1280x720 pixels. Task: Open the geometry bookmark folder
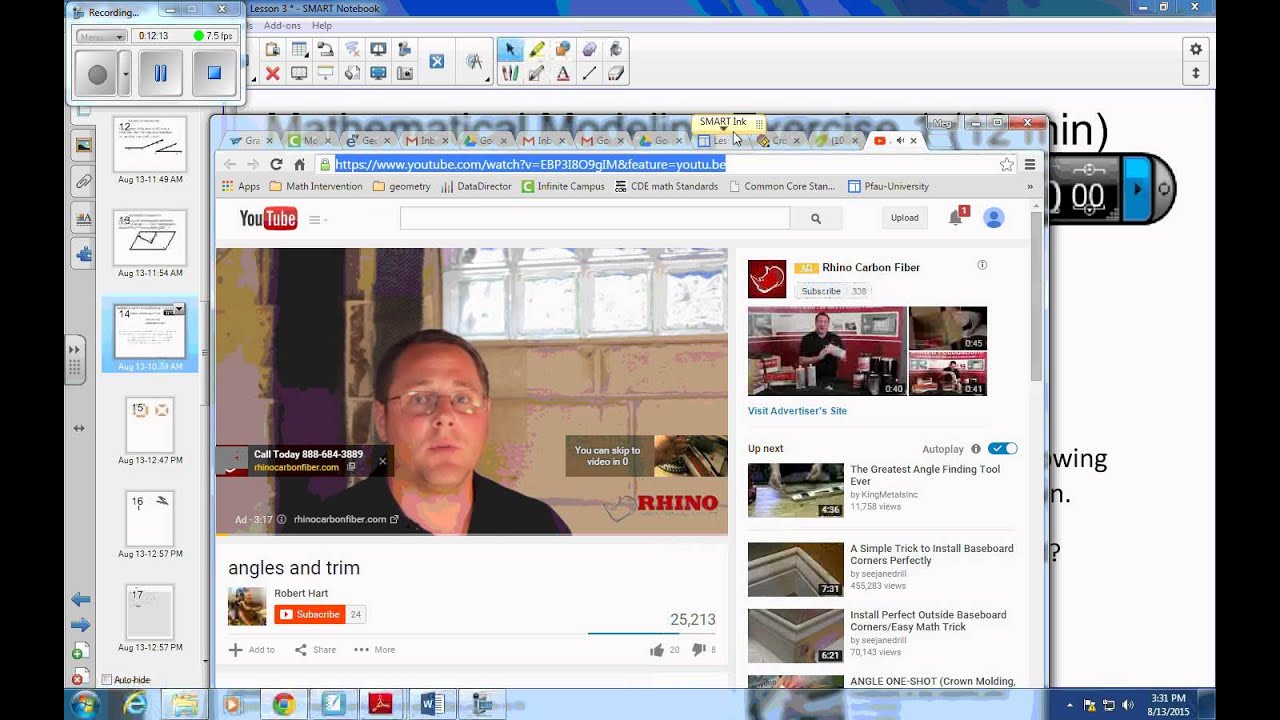point(401,186)
